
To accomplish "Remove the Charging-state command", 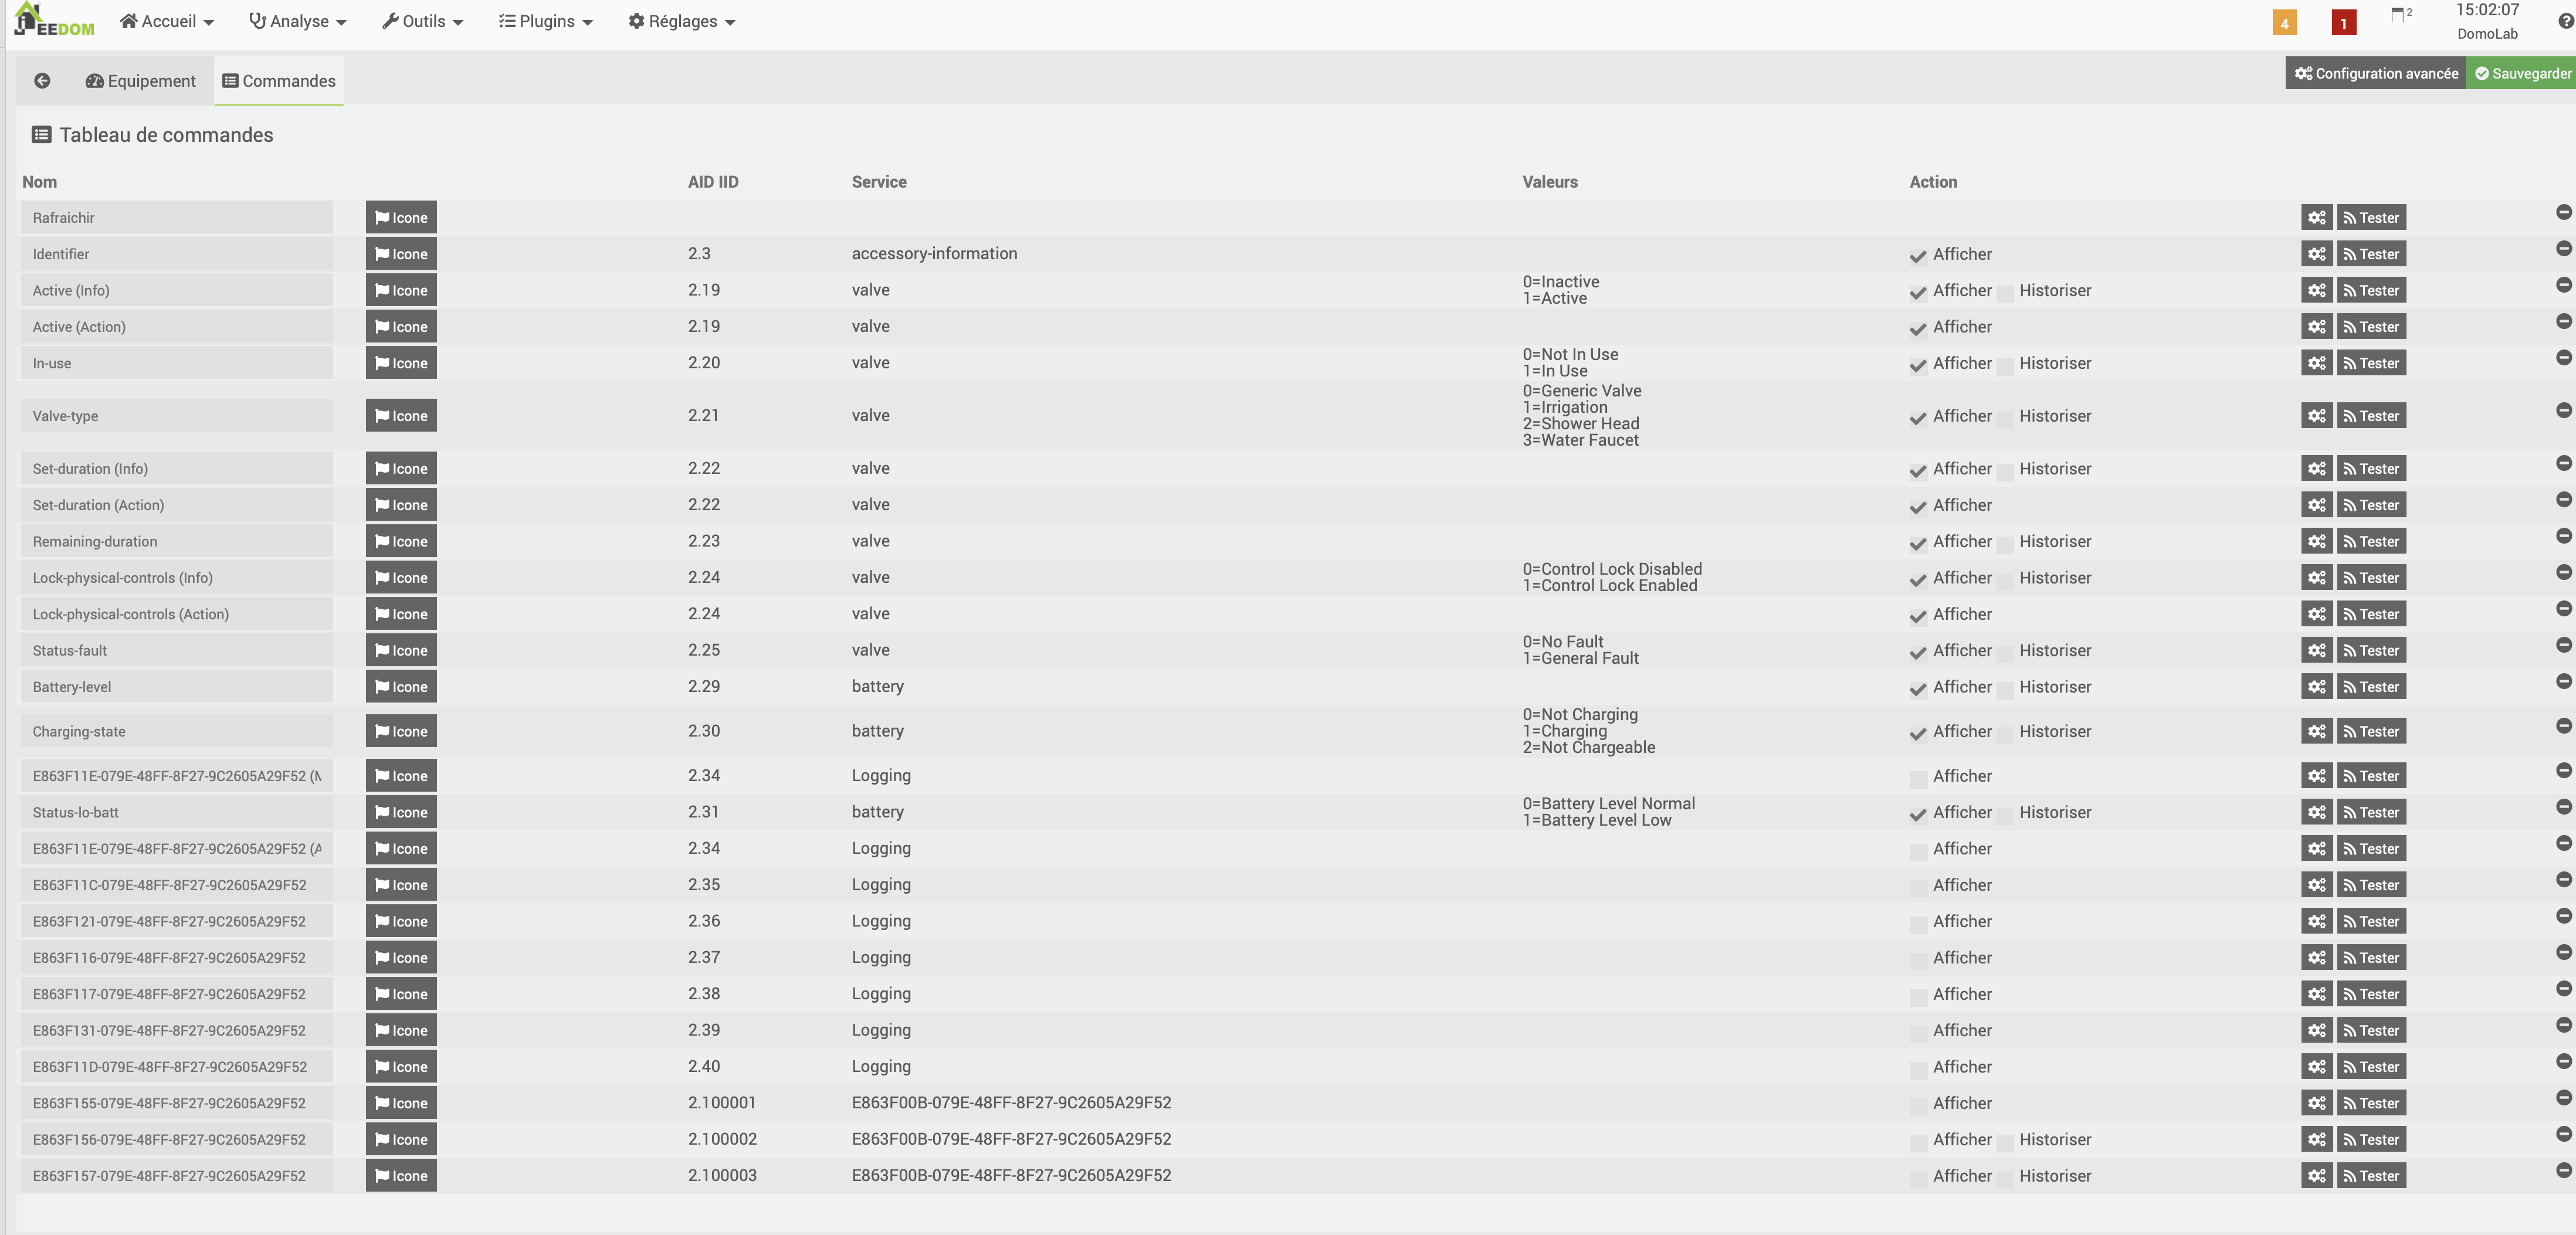I will coord(2563,725).
